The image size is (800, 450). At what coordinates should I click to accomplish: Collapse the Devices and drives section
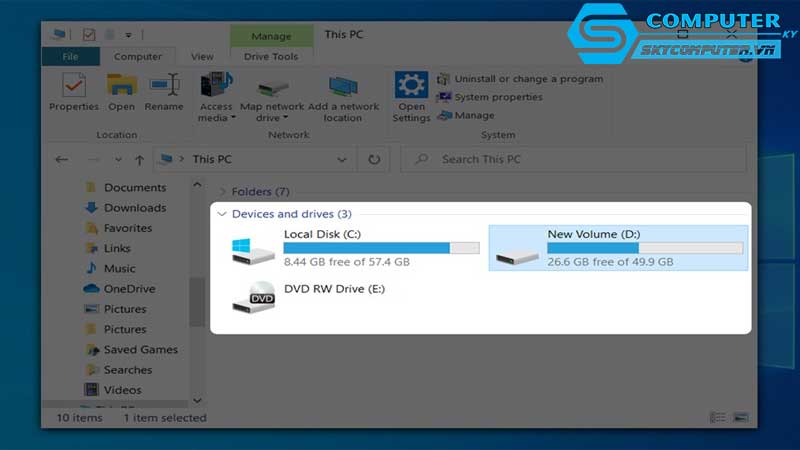tap(222, 214)
